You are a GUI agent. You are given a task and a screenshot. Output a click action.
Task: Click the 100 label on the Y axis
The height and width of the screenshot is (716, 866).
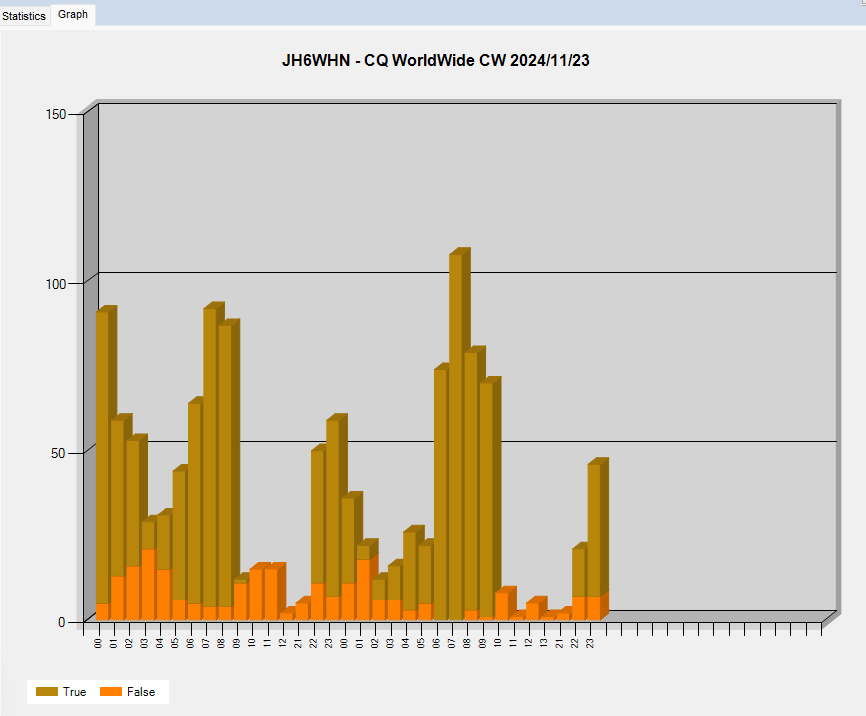pyautogui.click(x=56, y=283)
